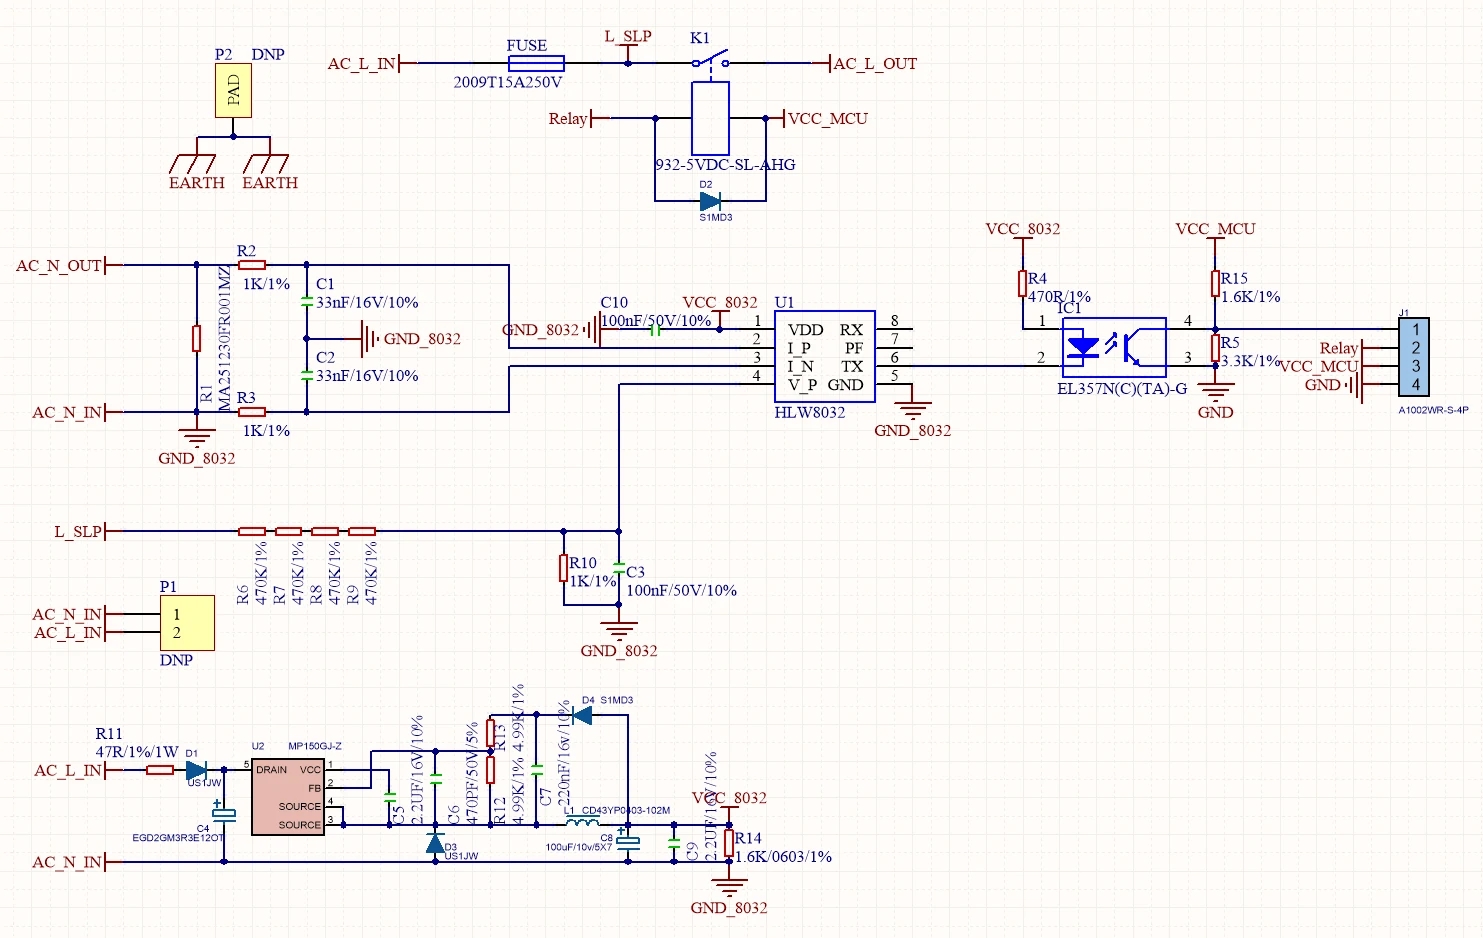Image resolution: width=1483 pixels, height=938 pixels.
Task: Select the R10 1K resistor symbol
Action: (x=564, y=568)
